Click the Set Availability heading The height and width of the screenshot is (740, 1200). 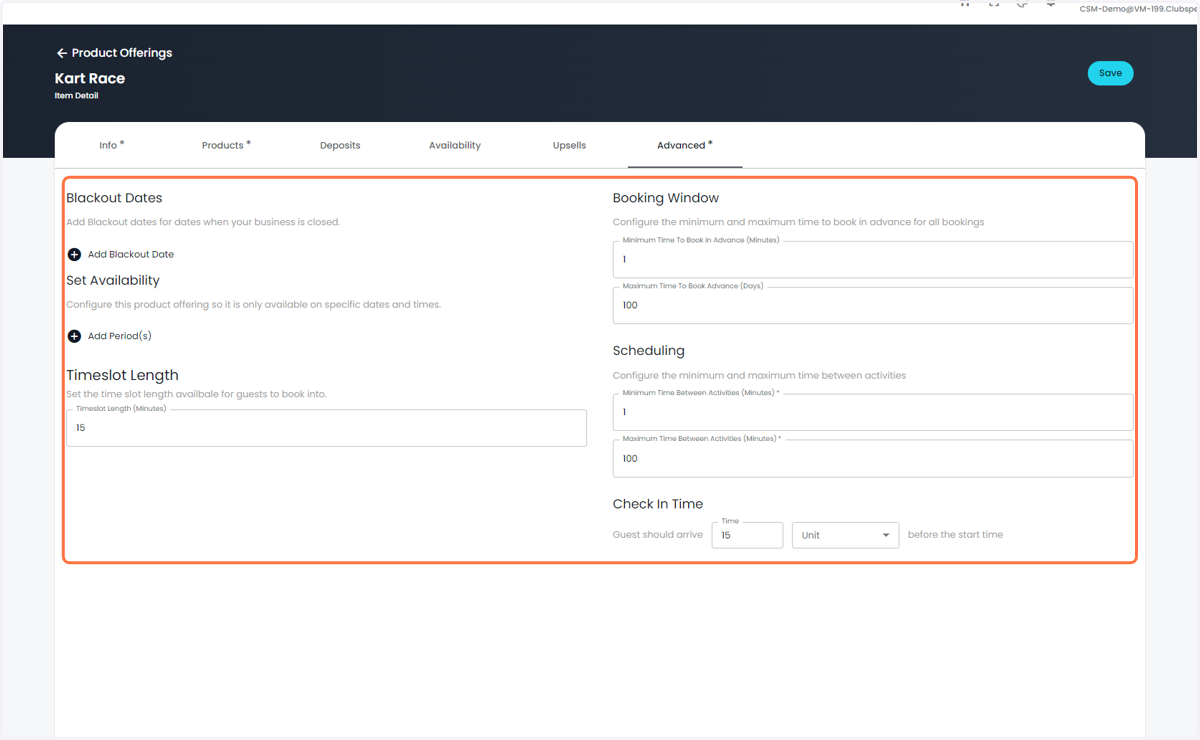click(x=113, y=280)
